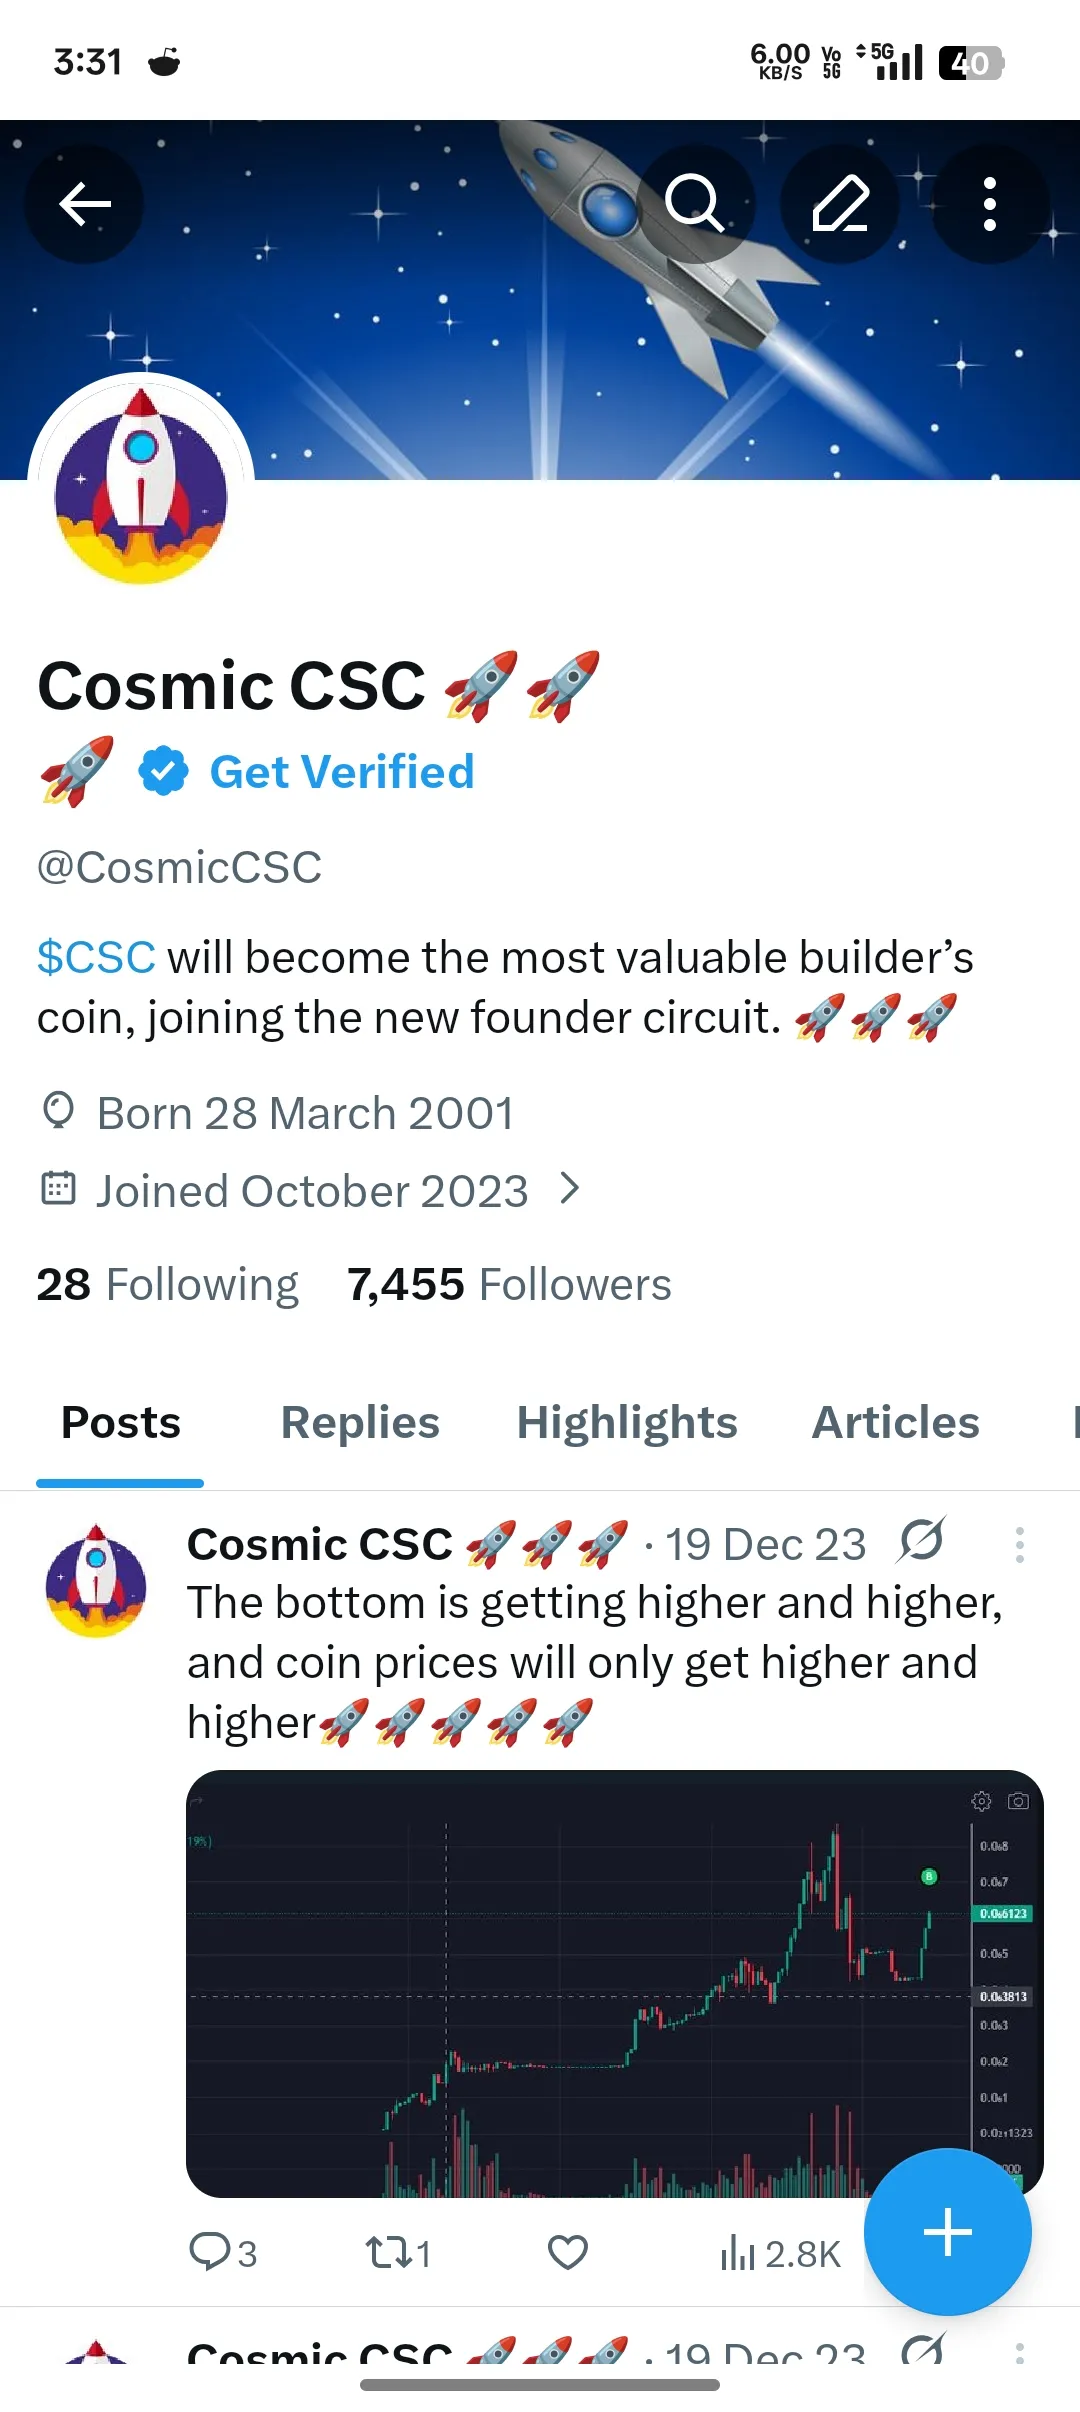Open the post's three-dot options menu

tap(1019, 1545)
